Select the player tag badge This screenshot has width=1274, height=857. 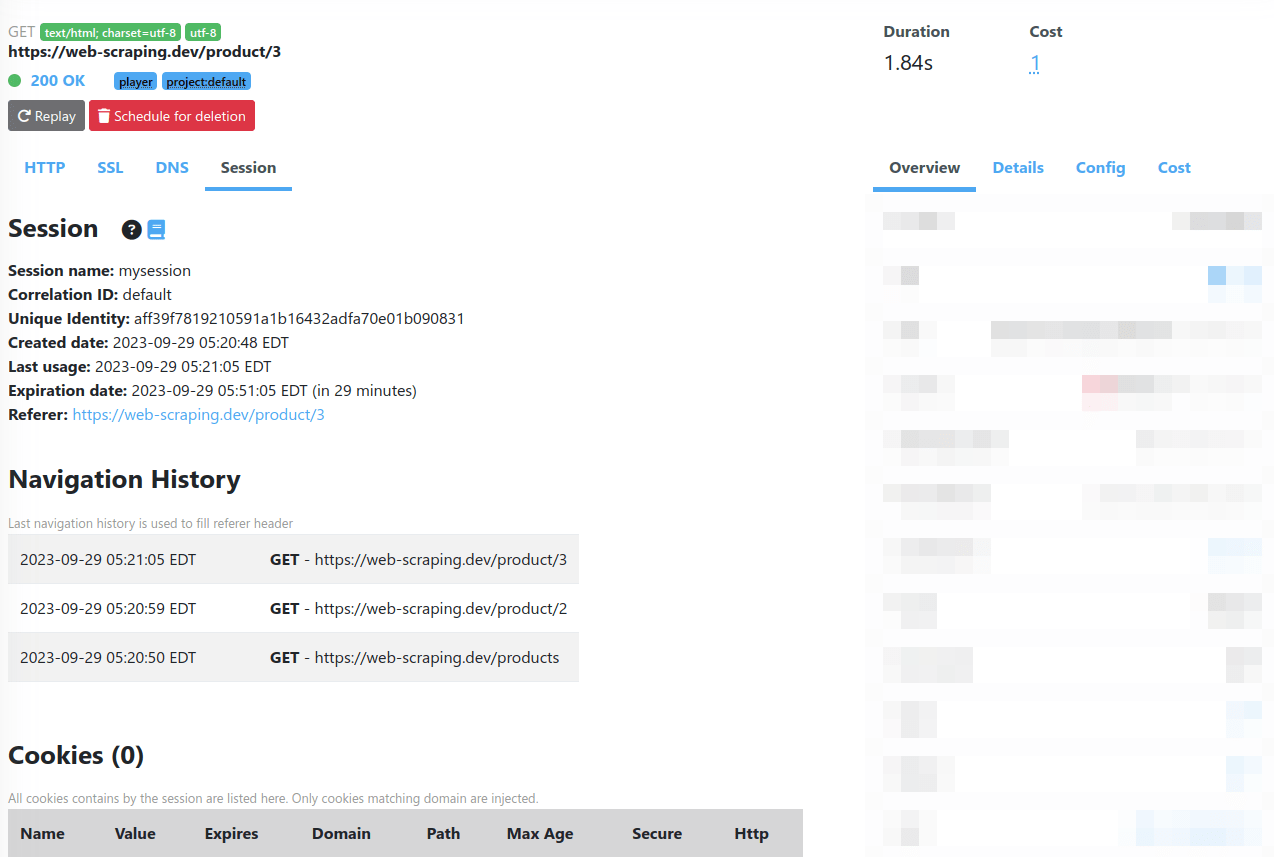point(135,81)
